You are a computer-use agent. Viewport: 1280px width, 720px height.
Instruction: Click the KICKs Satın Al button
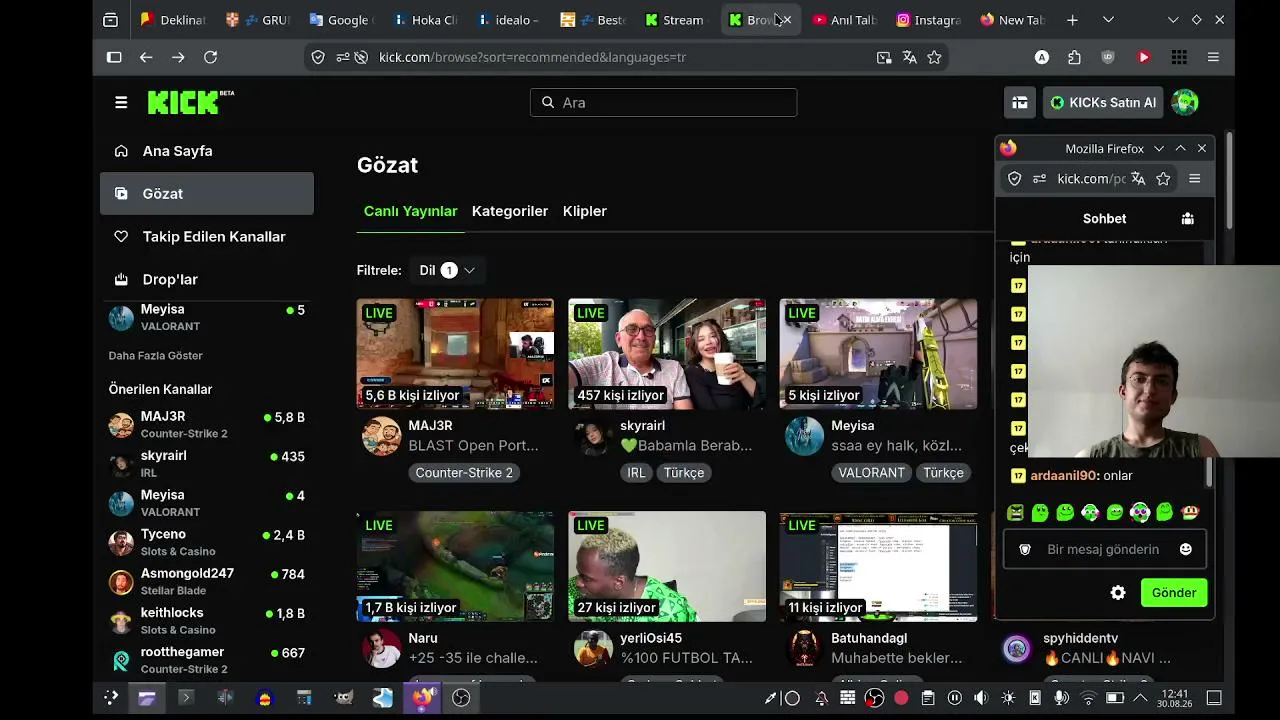tap(1102, 102)
